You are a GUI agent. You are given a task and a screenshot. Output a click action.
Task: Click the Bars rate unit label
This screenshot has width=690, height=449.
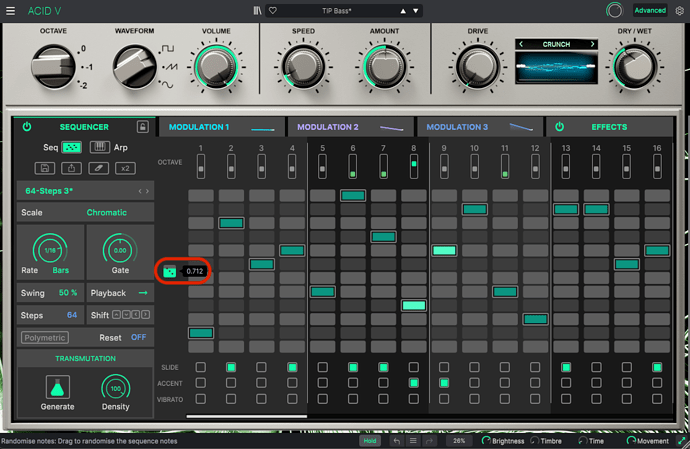point(61,270)
